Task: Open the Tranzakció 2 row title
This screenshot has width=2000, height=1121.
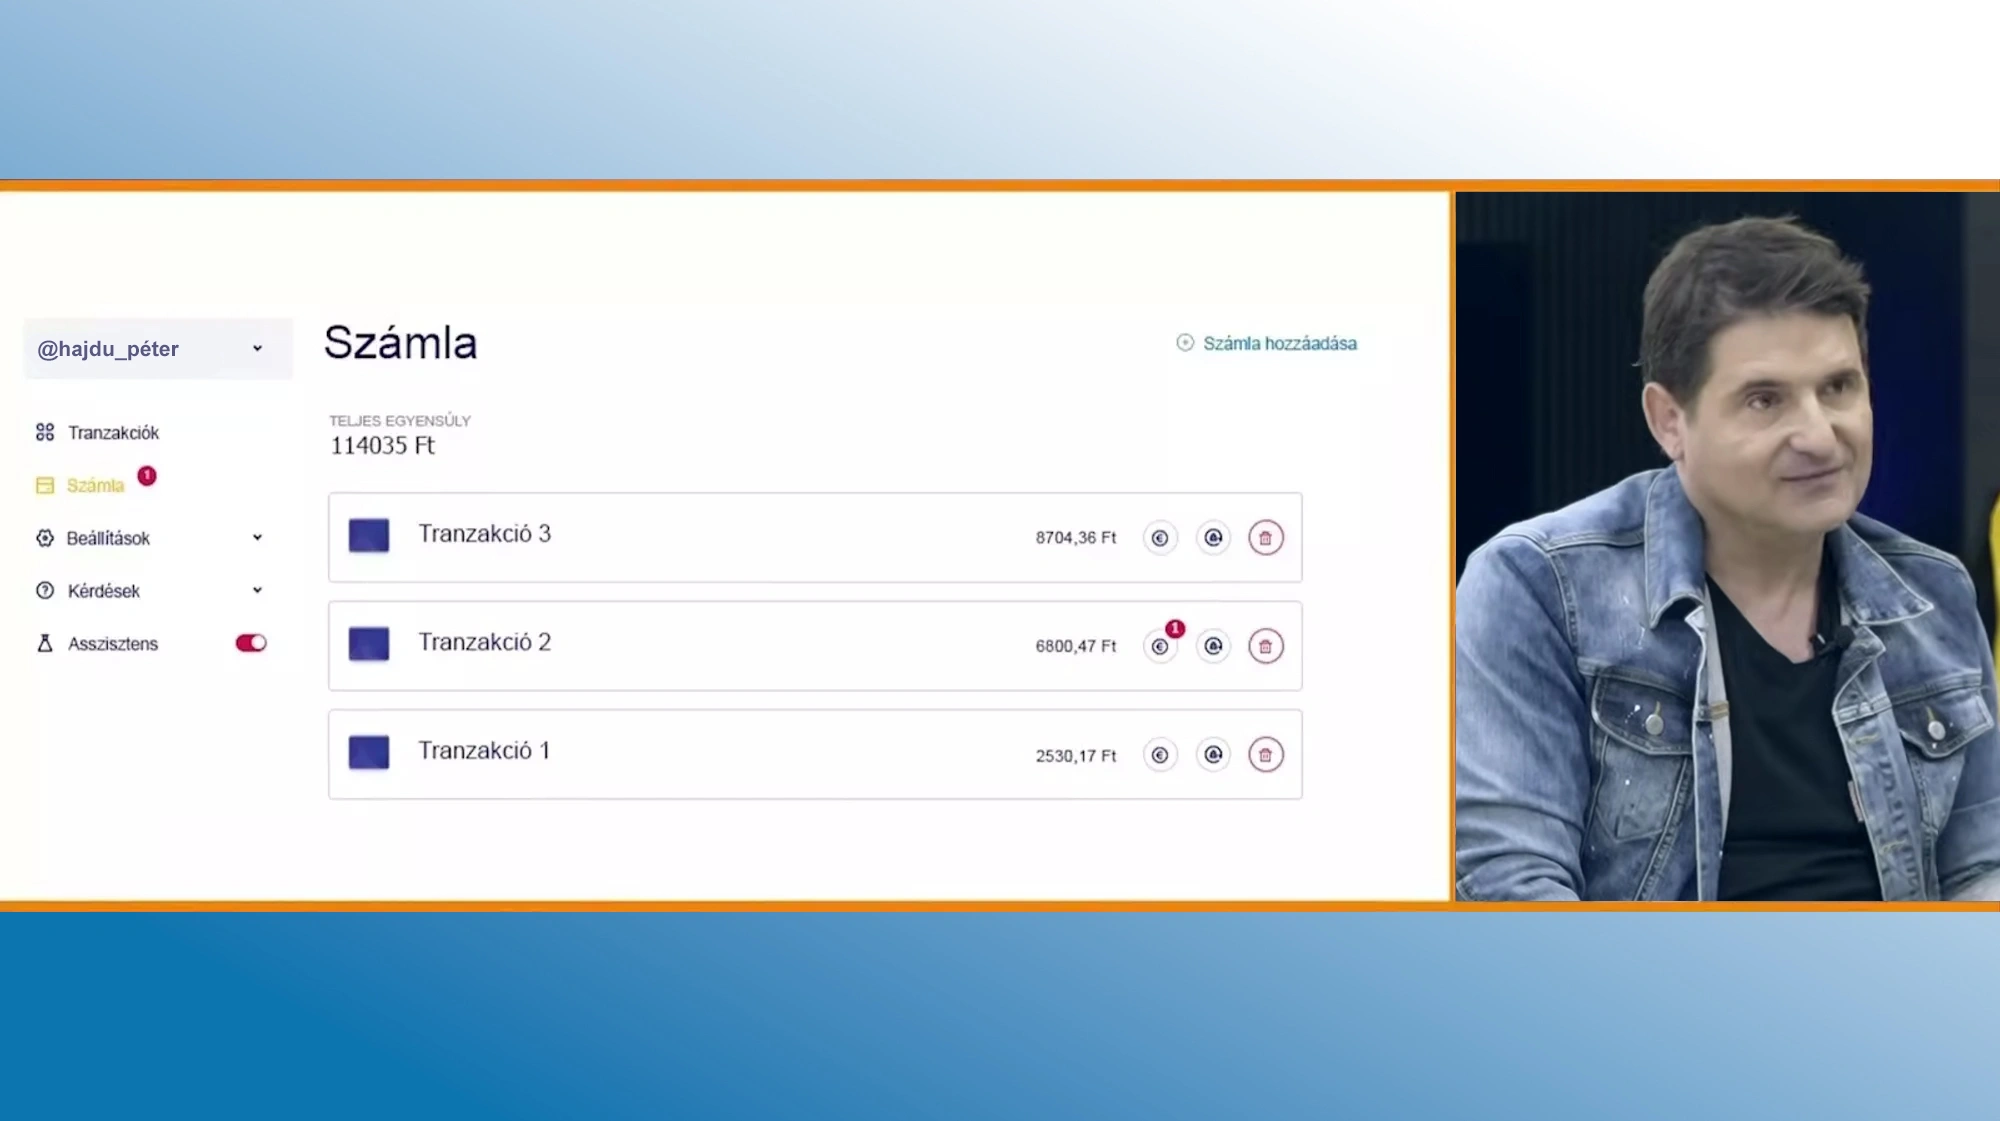Action: pos(485,642)
